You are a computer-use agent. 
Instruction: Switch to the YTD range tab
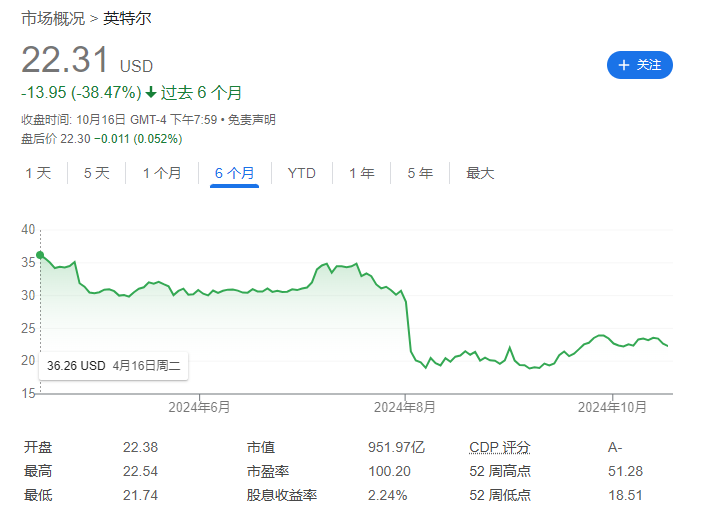click(302, 173)
